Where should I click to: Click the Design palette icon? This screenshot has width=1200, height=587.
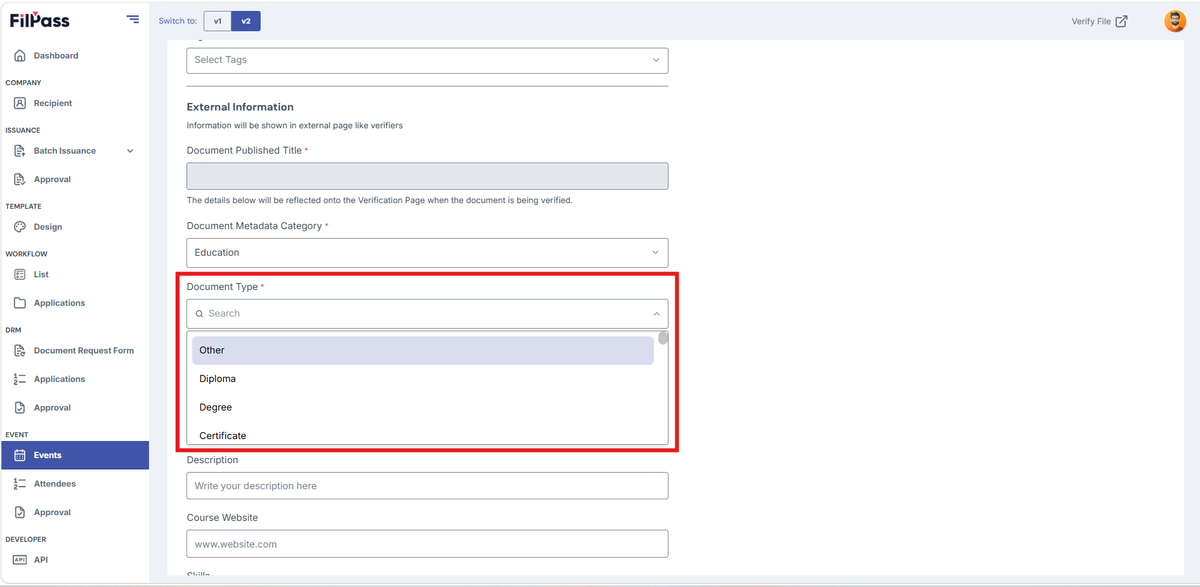(20, 227)
